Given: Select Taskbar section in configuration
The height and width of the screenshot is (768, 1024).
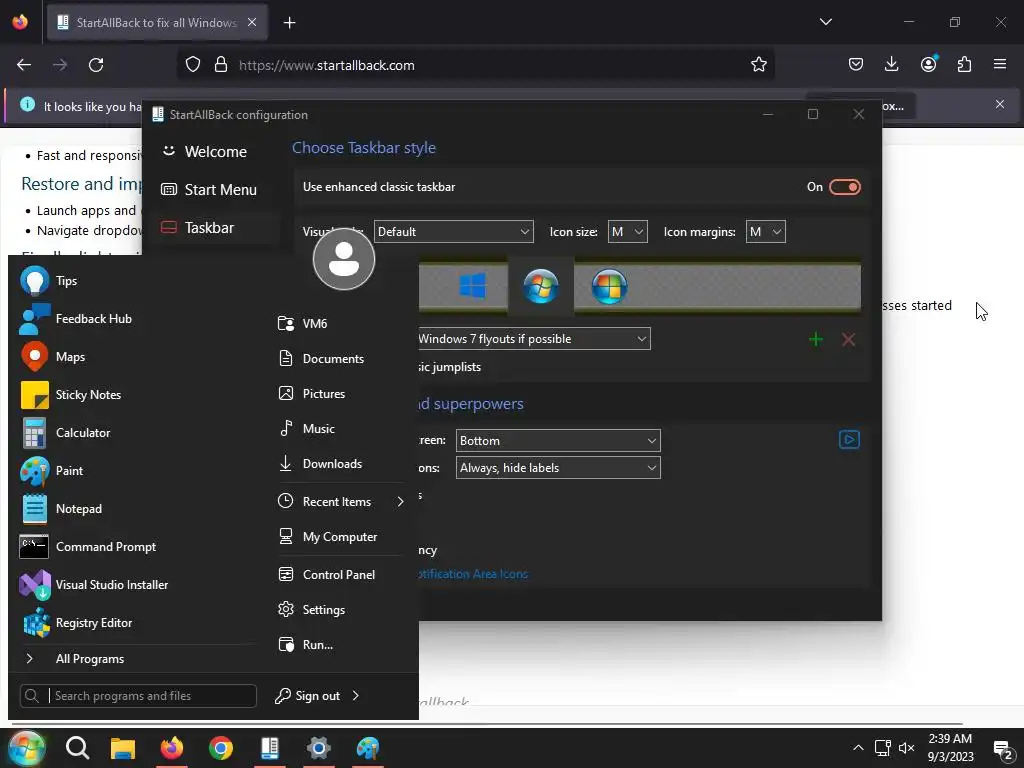Looking at the screenshot, I should coord(211,228).
